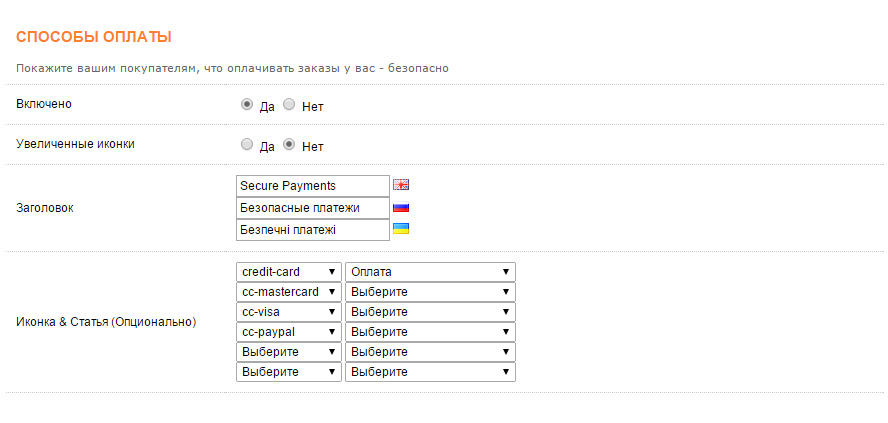Open the 'Оплата' article dropdown
Screen dimensions: 888x423
430,272
